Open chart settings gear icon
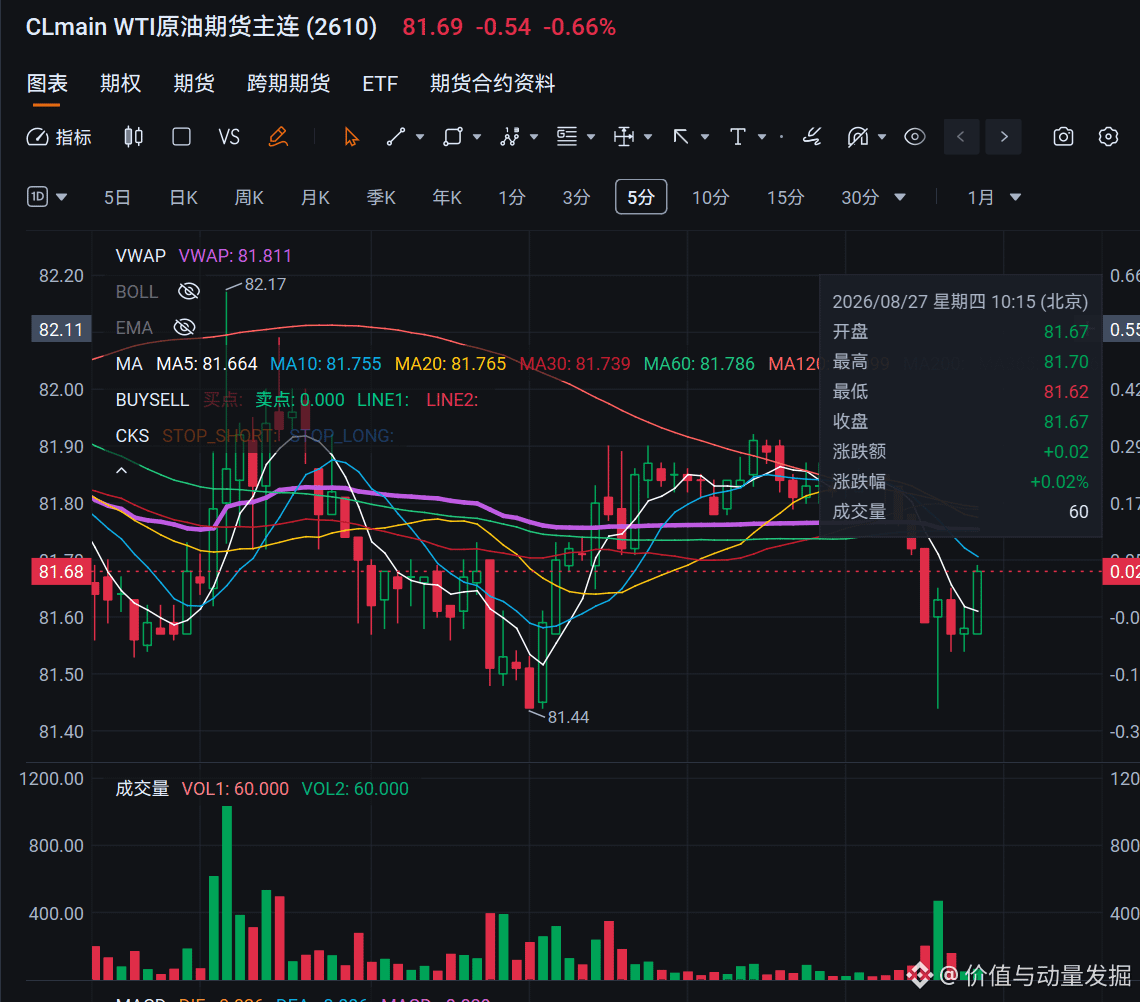 (x=1108, y=137)
